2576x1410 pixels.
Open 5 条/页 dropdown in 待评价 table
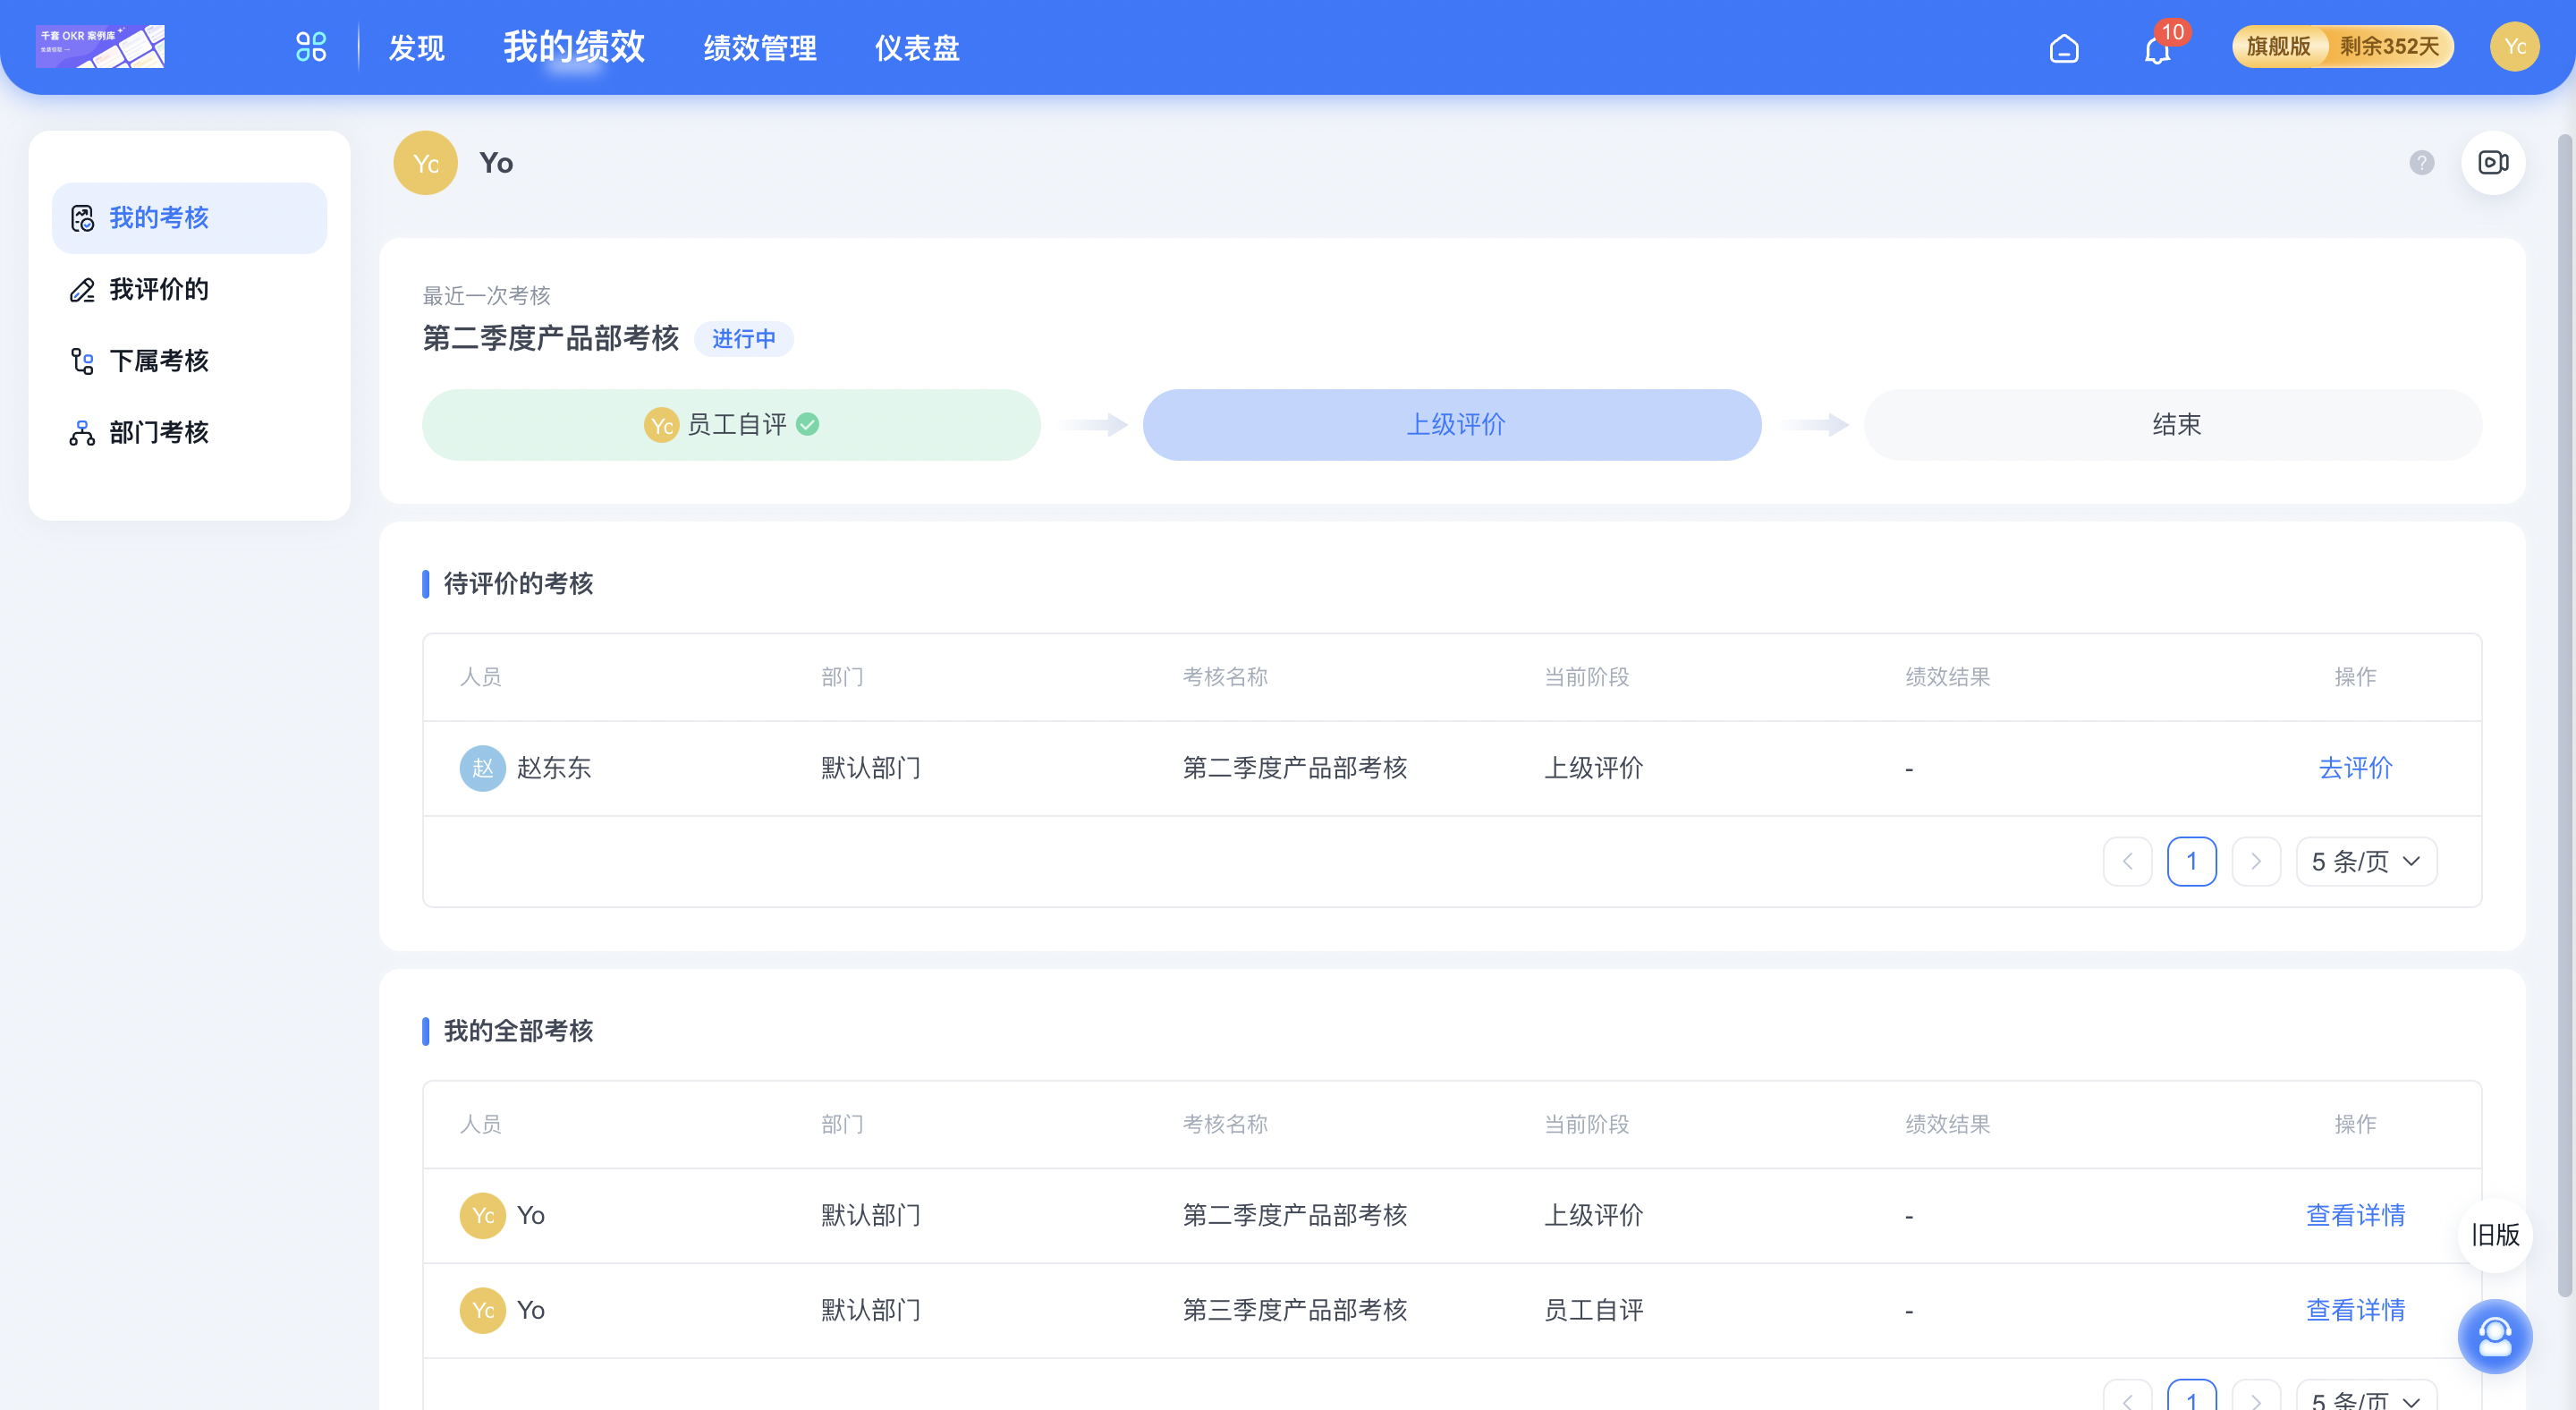(2366, 862)
